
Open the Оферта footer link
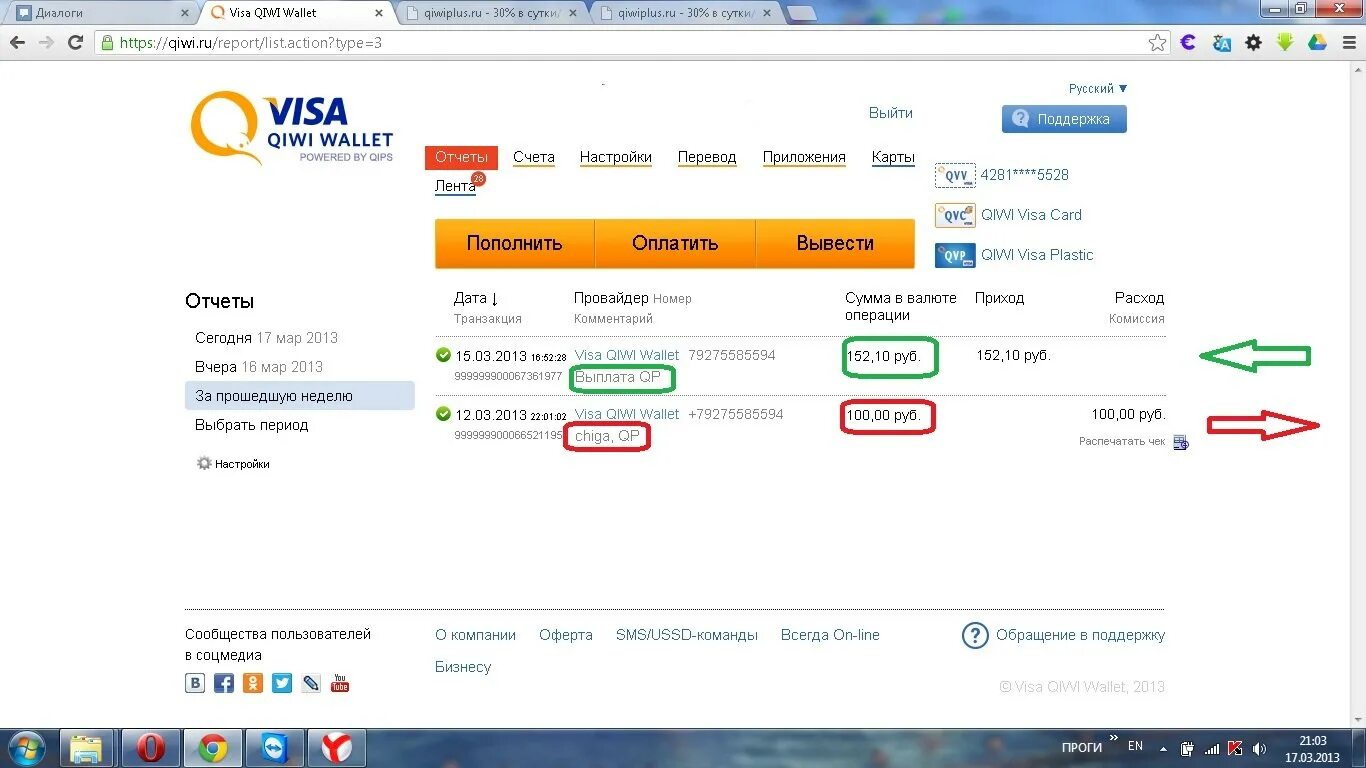(566, 635)
